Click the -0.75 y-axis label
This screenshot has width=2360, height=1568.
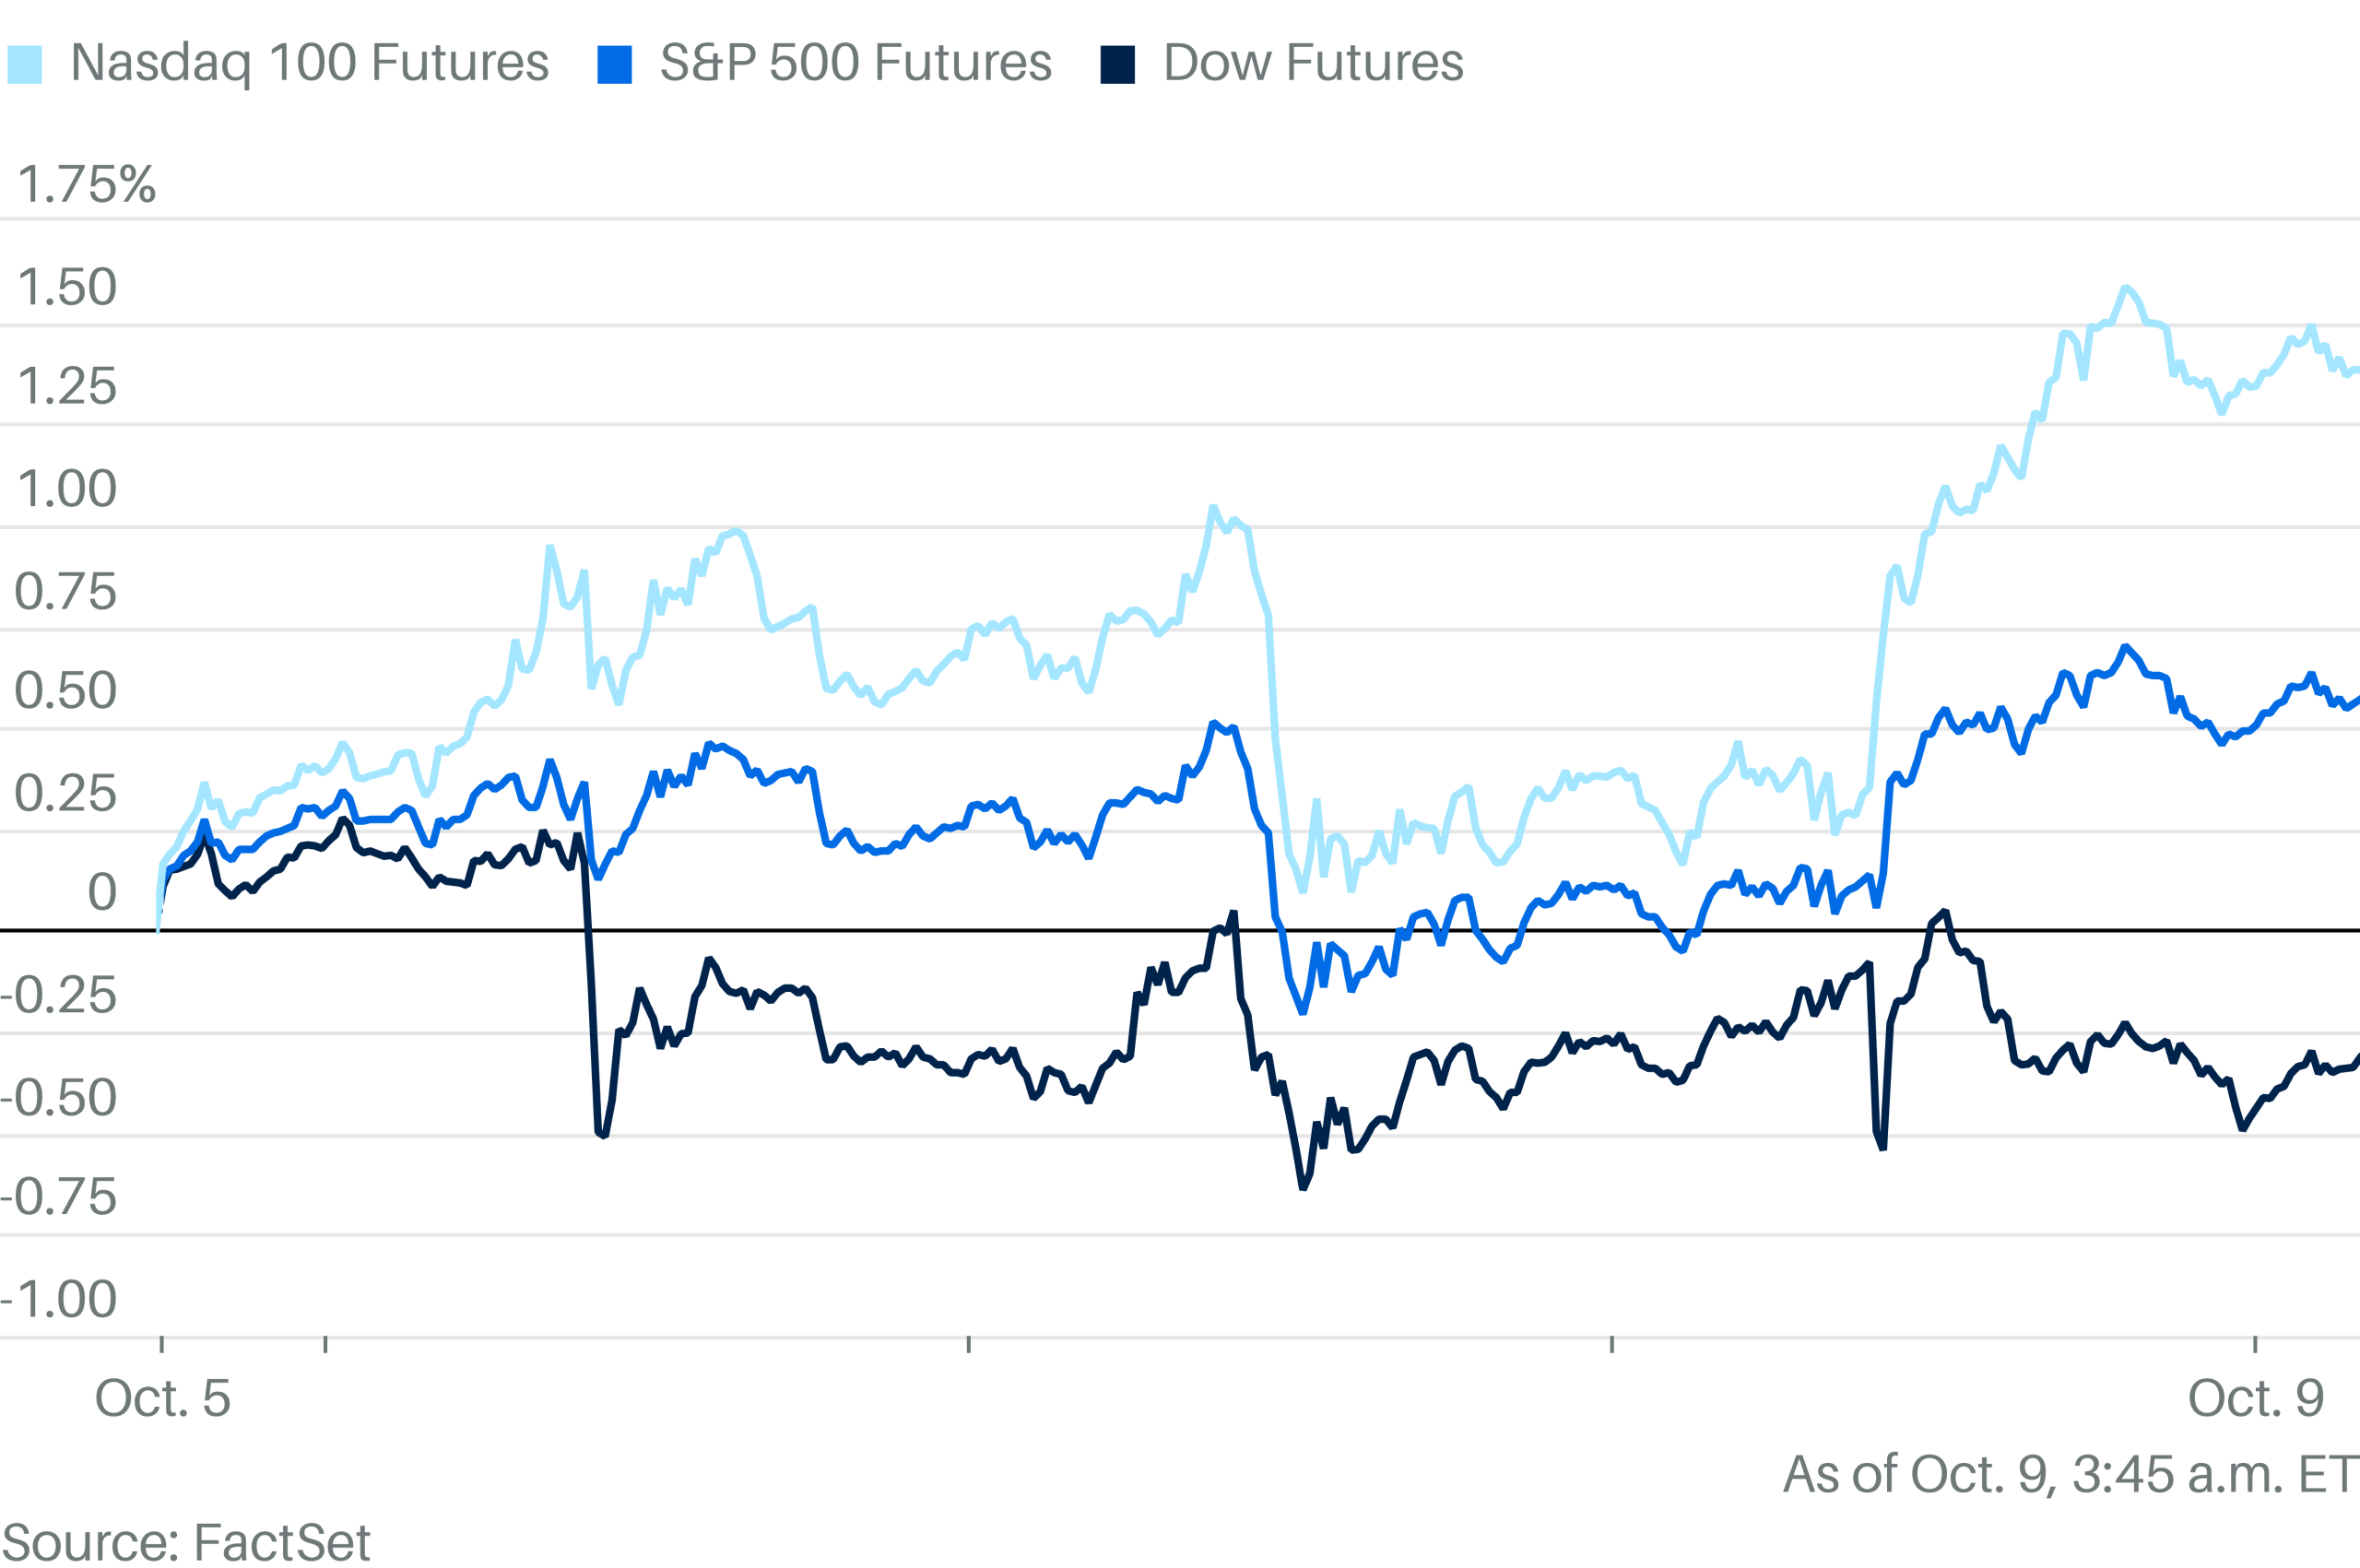[59, 1198]
